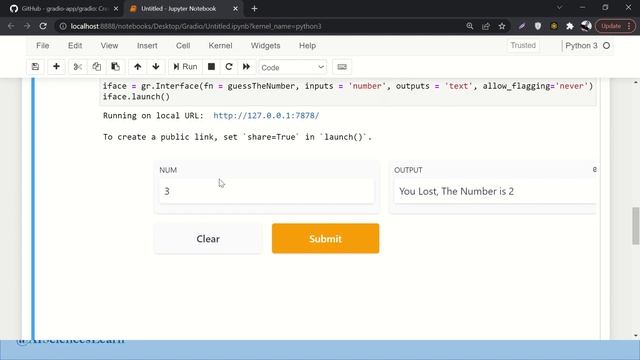
Task: Close the GitHub gradio-app tab
Action: click(x=116, y=9)
